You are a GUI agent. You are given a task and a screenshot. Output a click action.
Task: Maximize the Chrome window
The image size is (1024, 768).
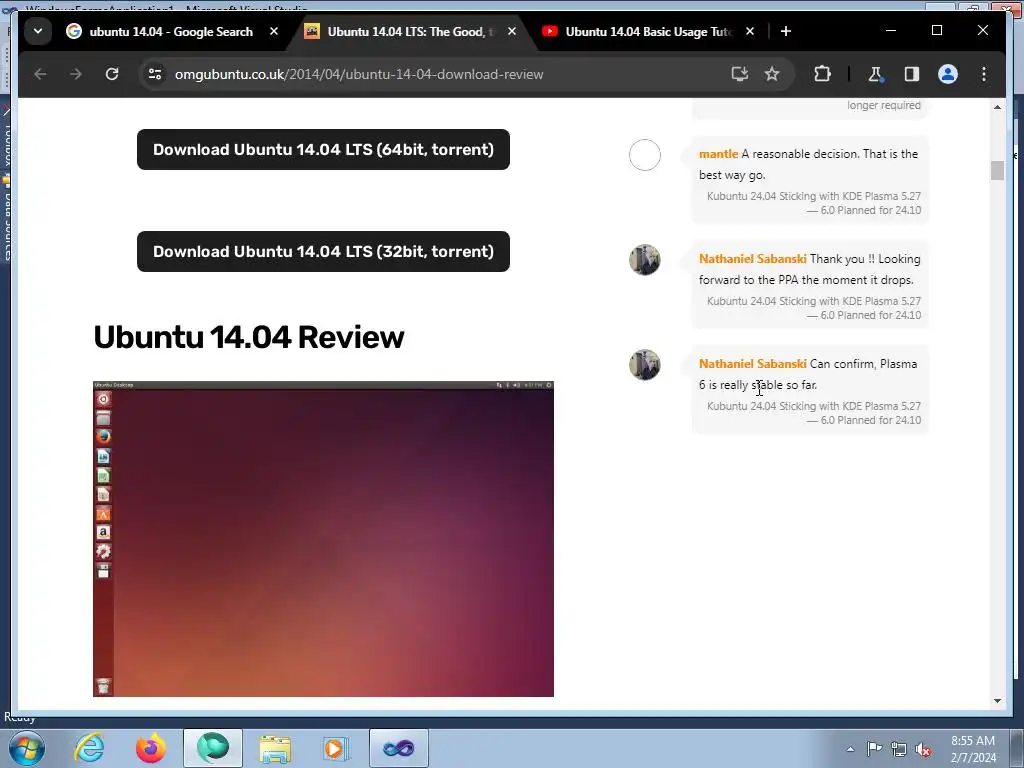click(x=936, y=31)
